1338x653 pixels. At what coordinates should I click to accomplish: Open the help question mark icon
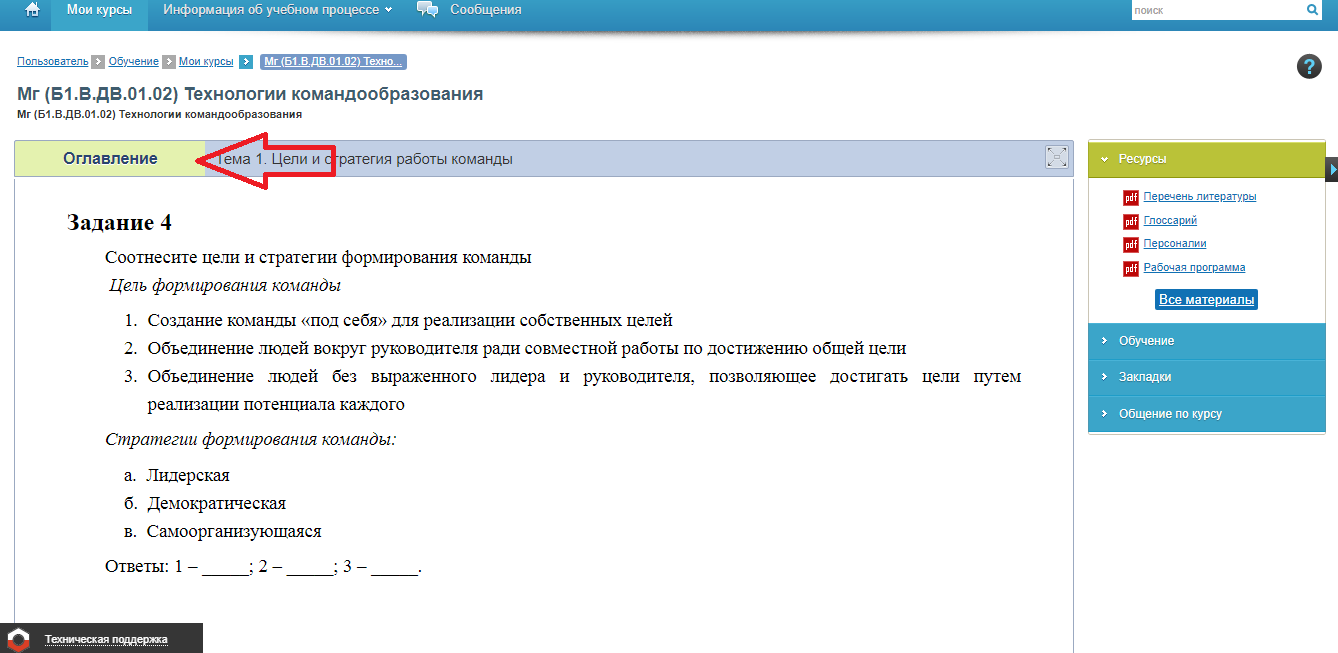pyautogui.click(x=1309, y=67)
